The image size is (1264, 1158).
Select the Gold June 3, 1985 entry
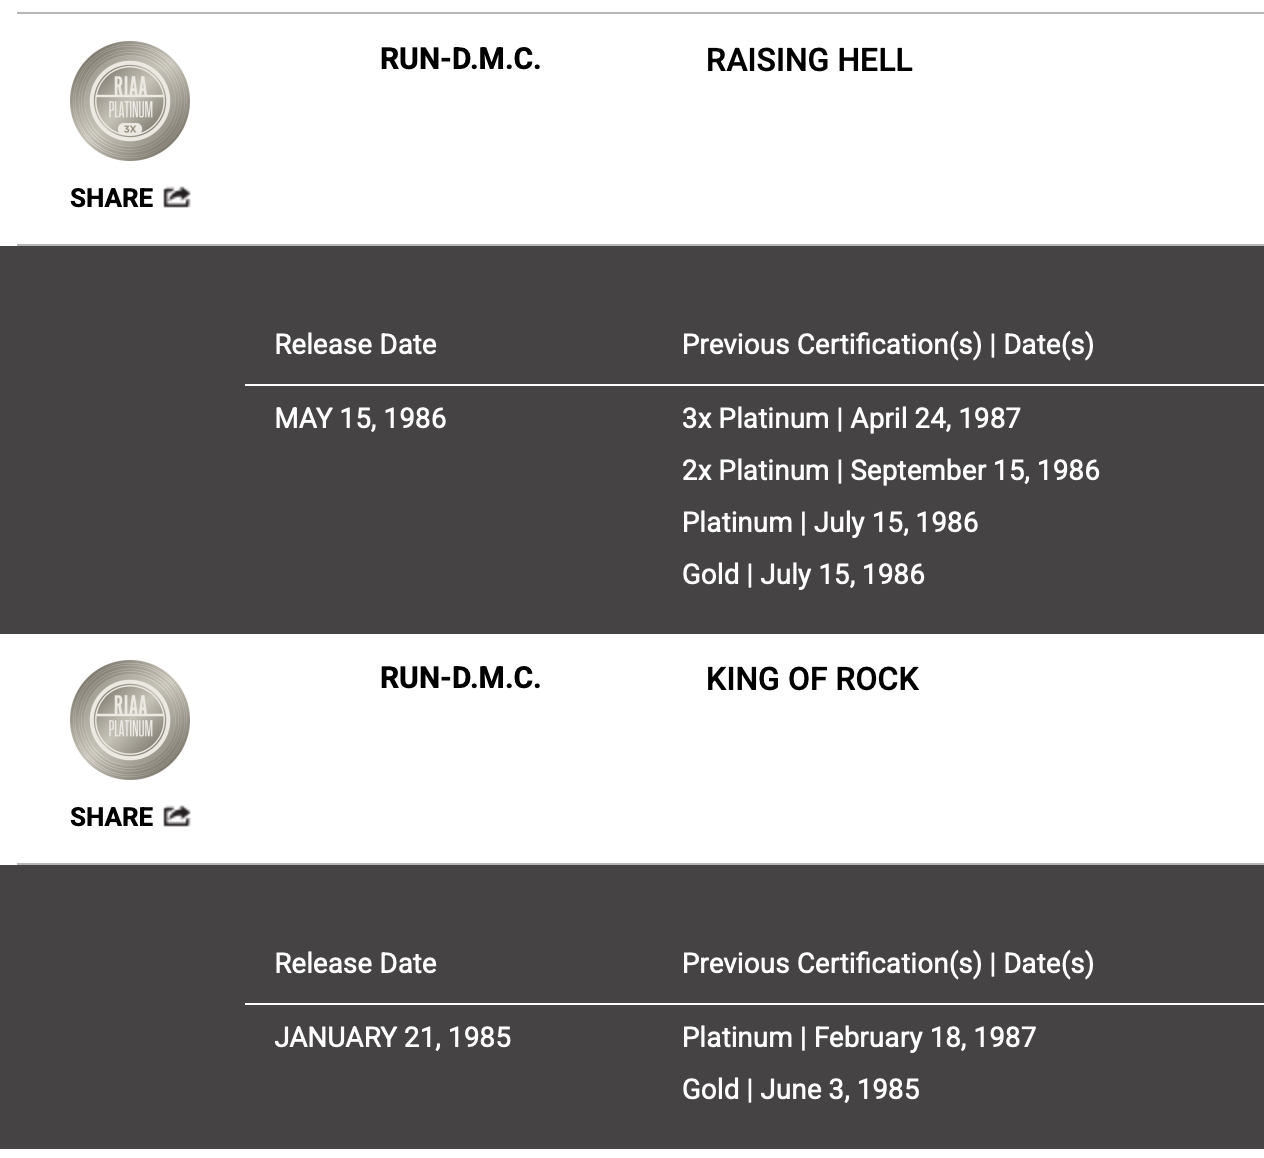(x=800, y=1089)
